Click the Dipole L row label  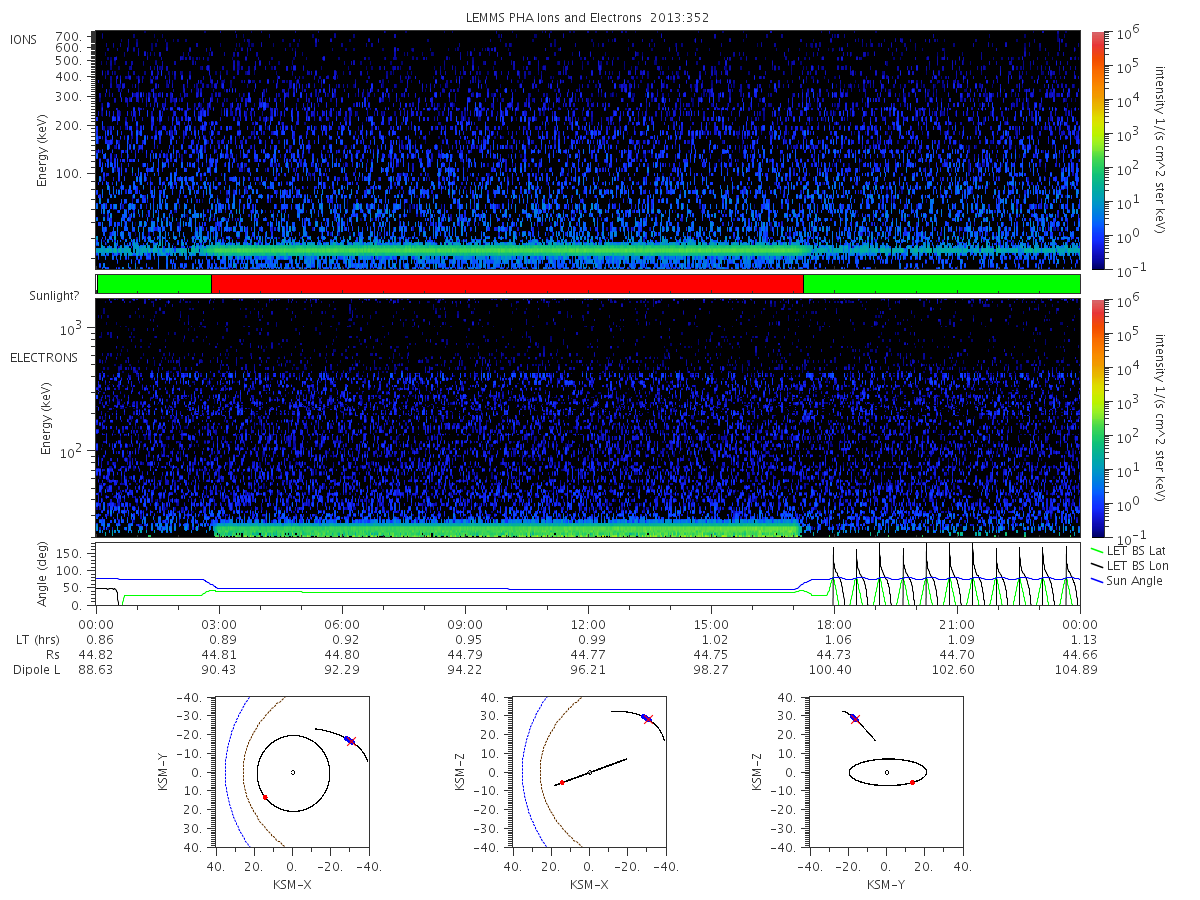coord(36,669)
